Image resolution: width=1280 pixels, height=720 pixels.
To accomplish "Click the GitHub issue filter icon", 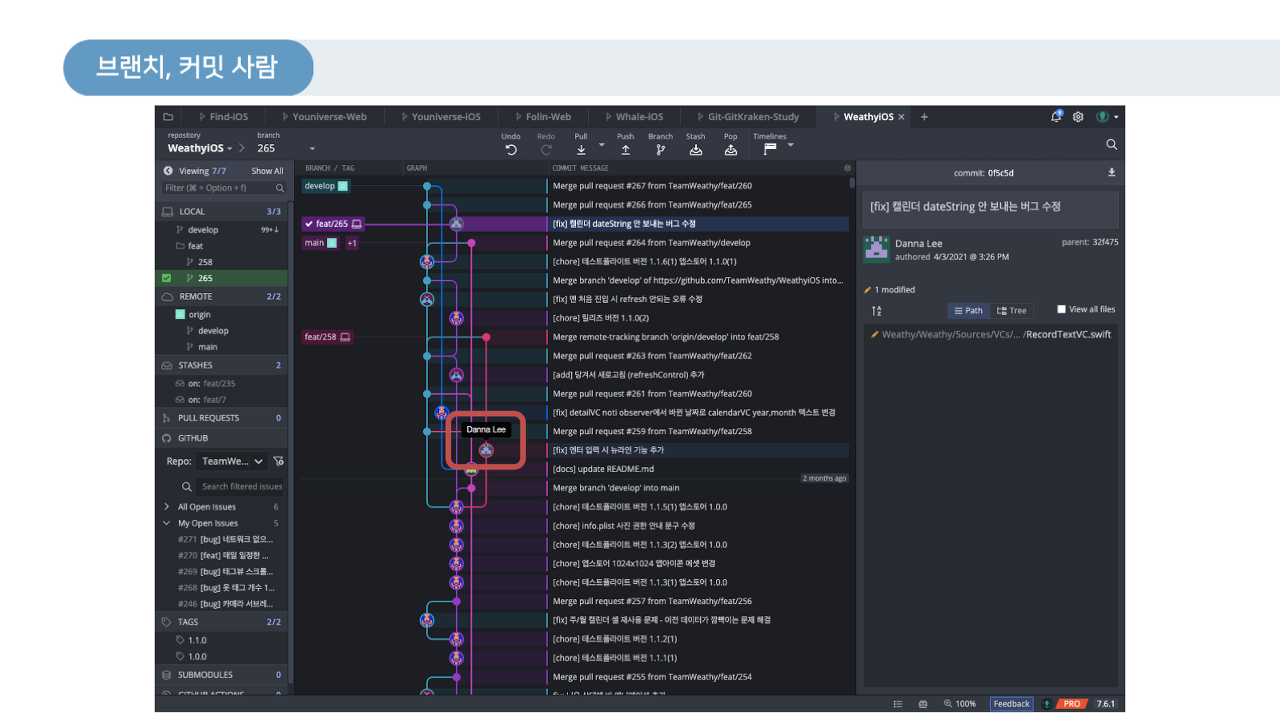I will (278, 461).
